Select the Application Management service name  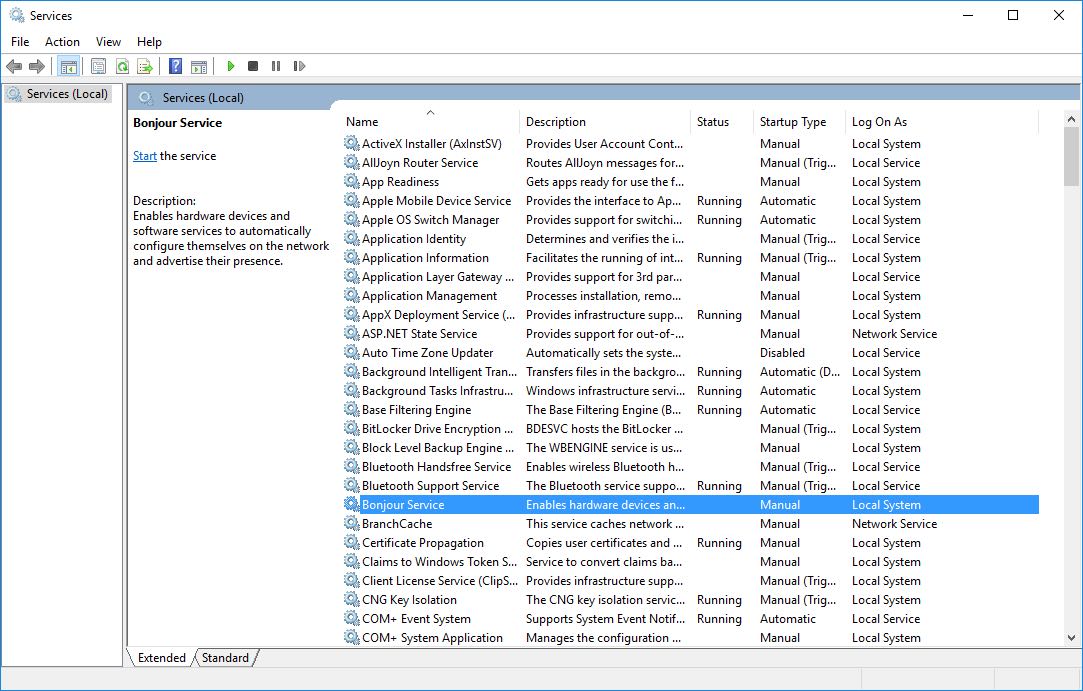430,296
